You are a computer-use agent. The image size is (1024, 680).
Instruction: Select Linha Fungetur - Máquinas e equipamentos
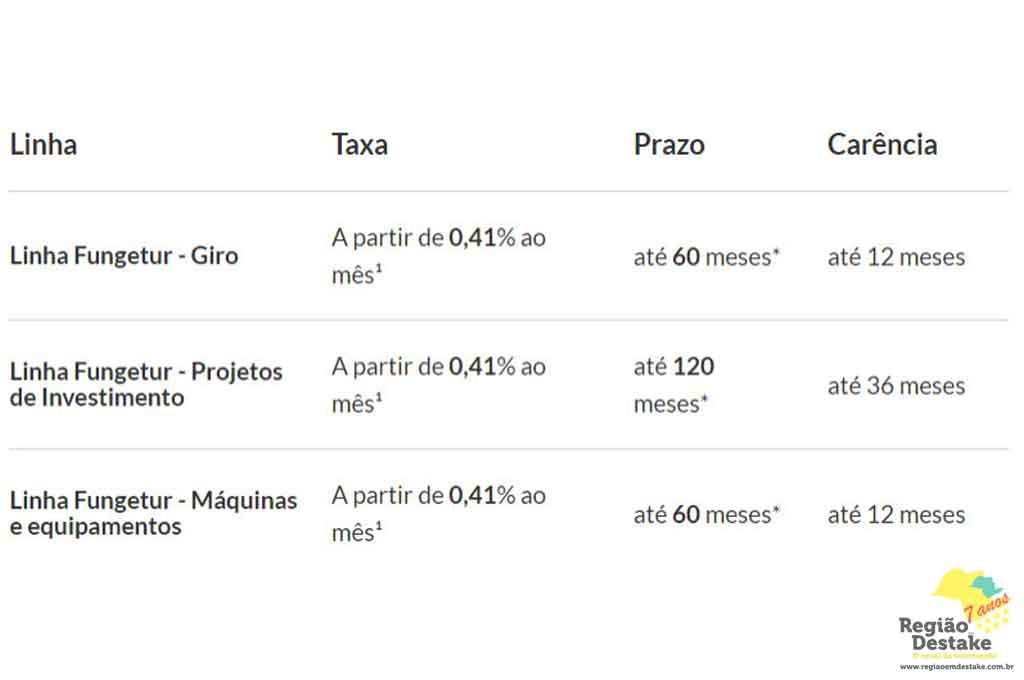[x=153, y=513]
